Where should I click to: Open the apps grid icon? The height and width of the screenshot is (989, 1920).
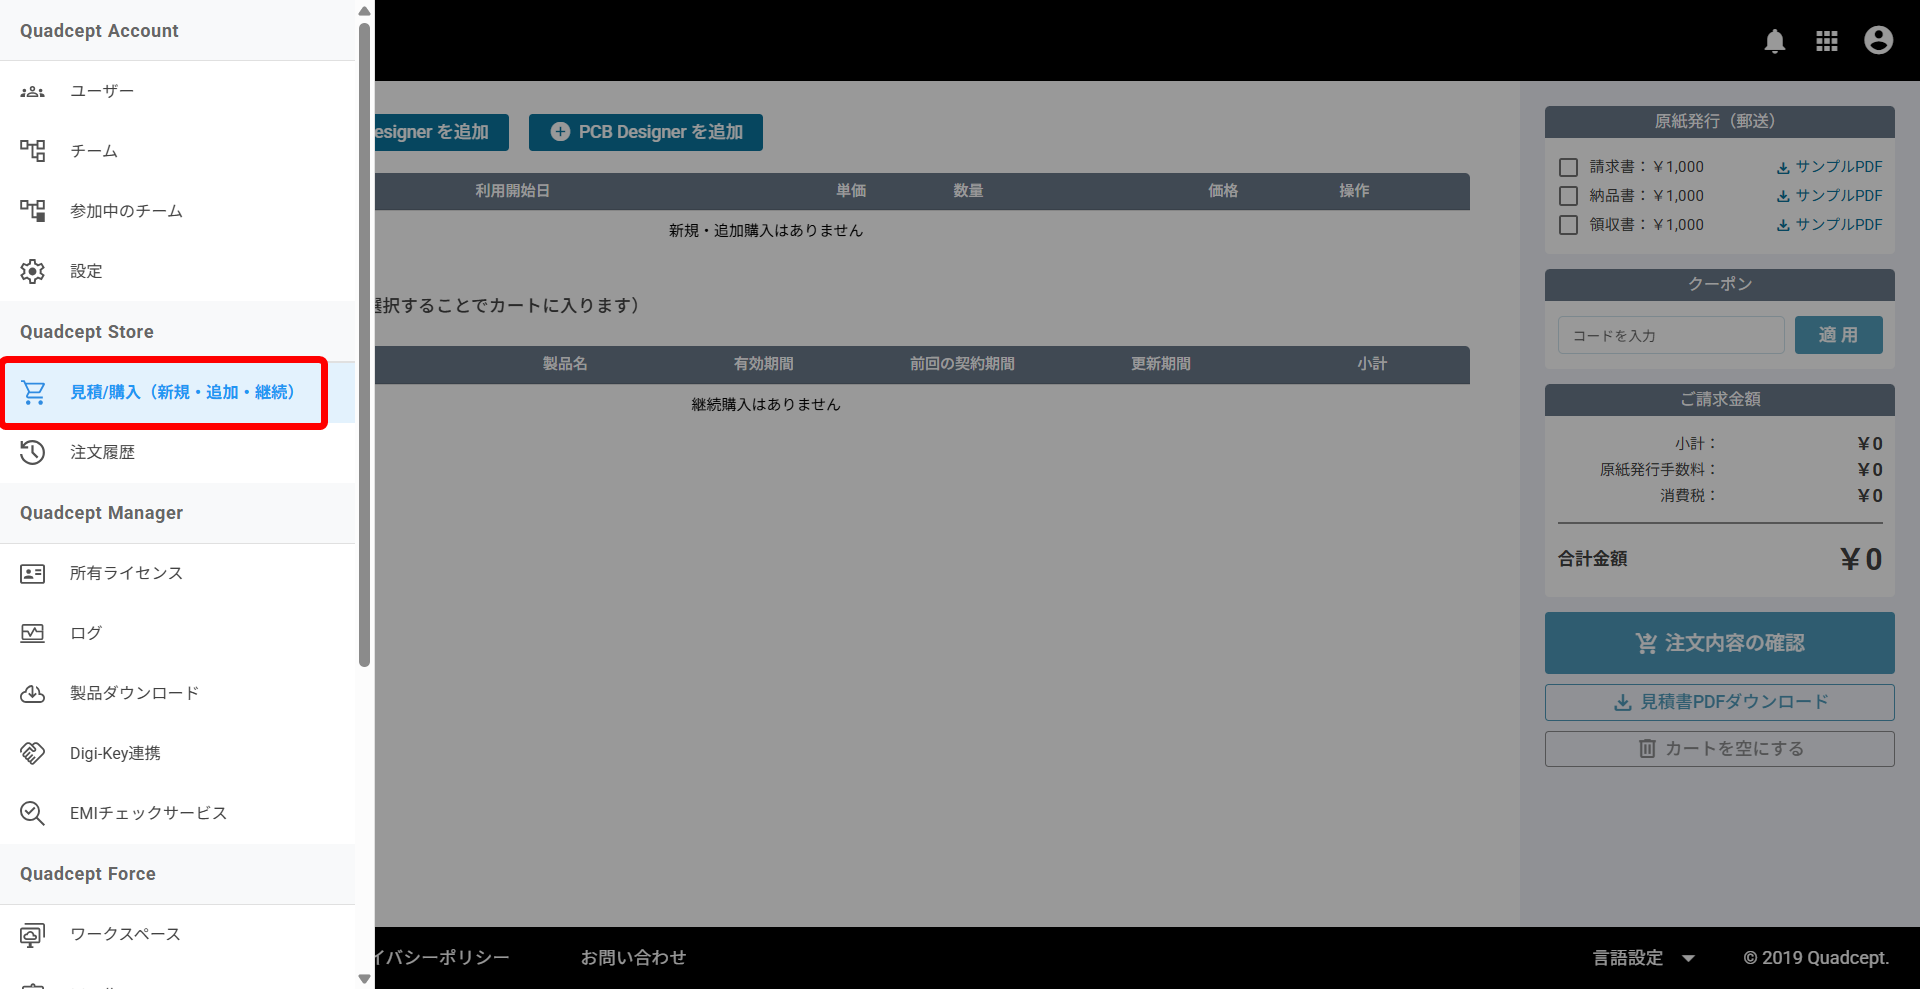click(x=1827, y=41)
